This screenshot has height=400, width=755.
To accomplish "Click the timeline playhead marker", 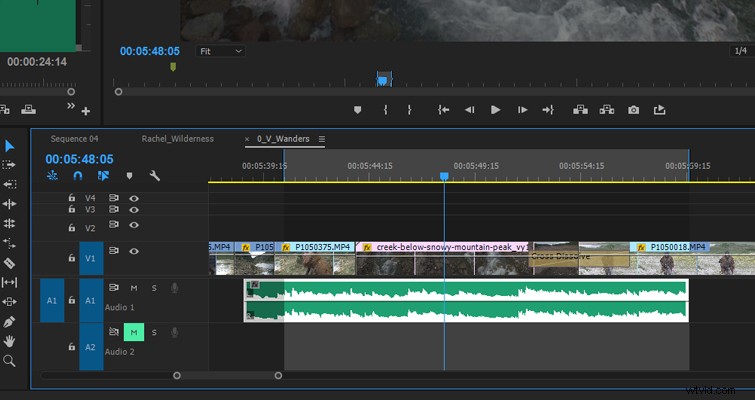I will (x=444, y=177).
